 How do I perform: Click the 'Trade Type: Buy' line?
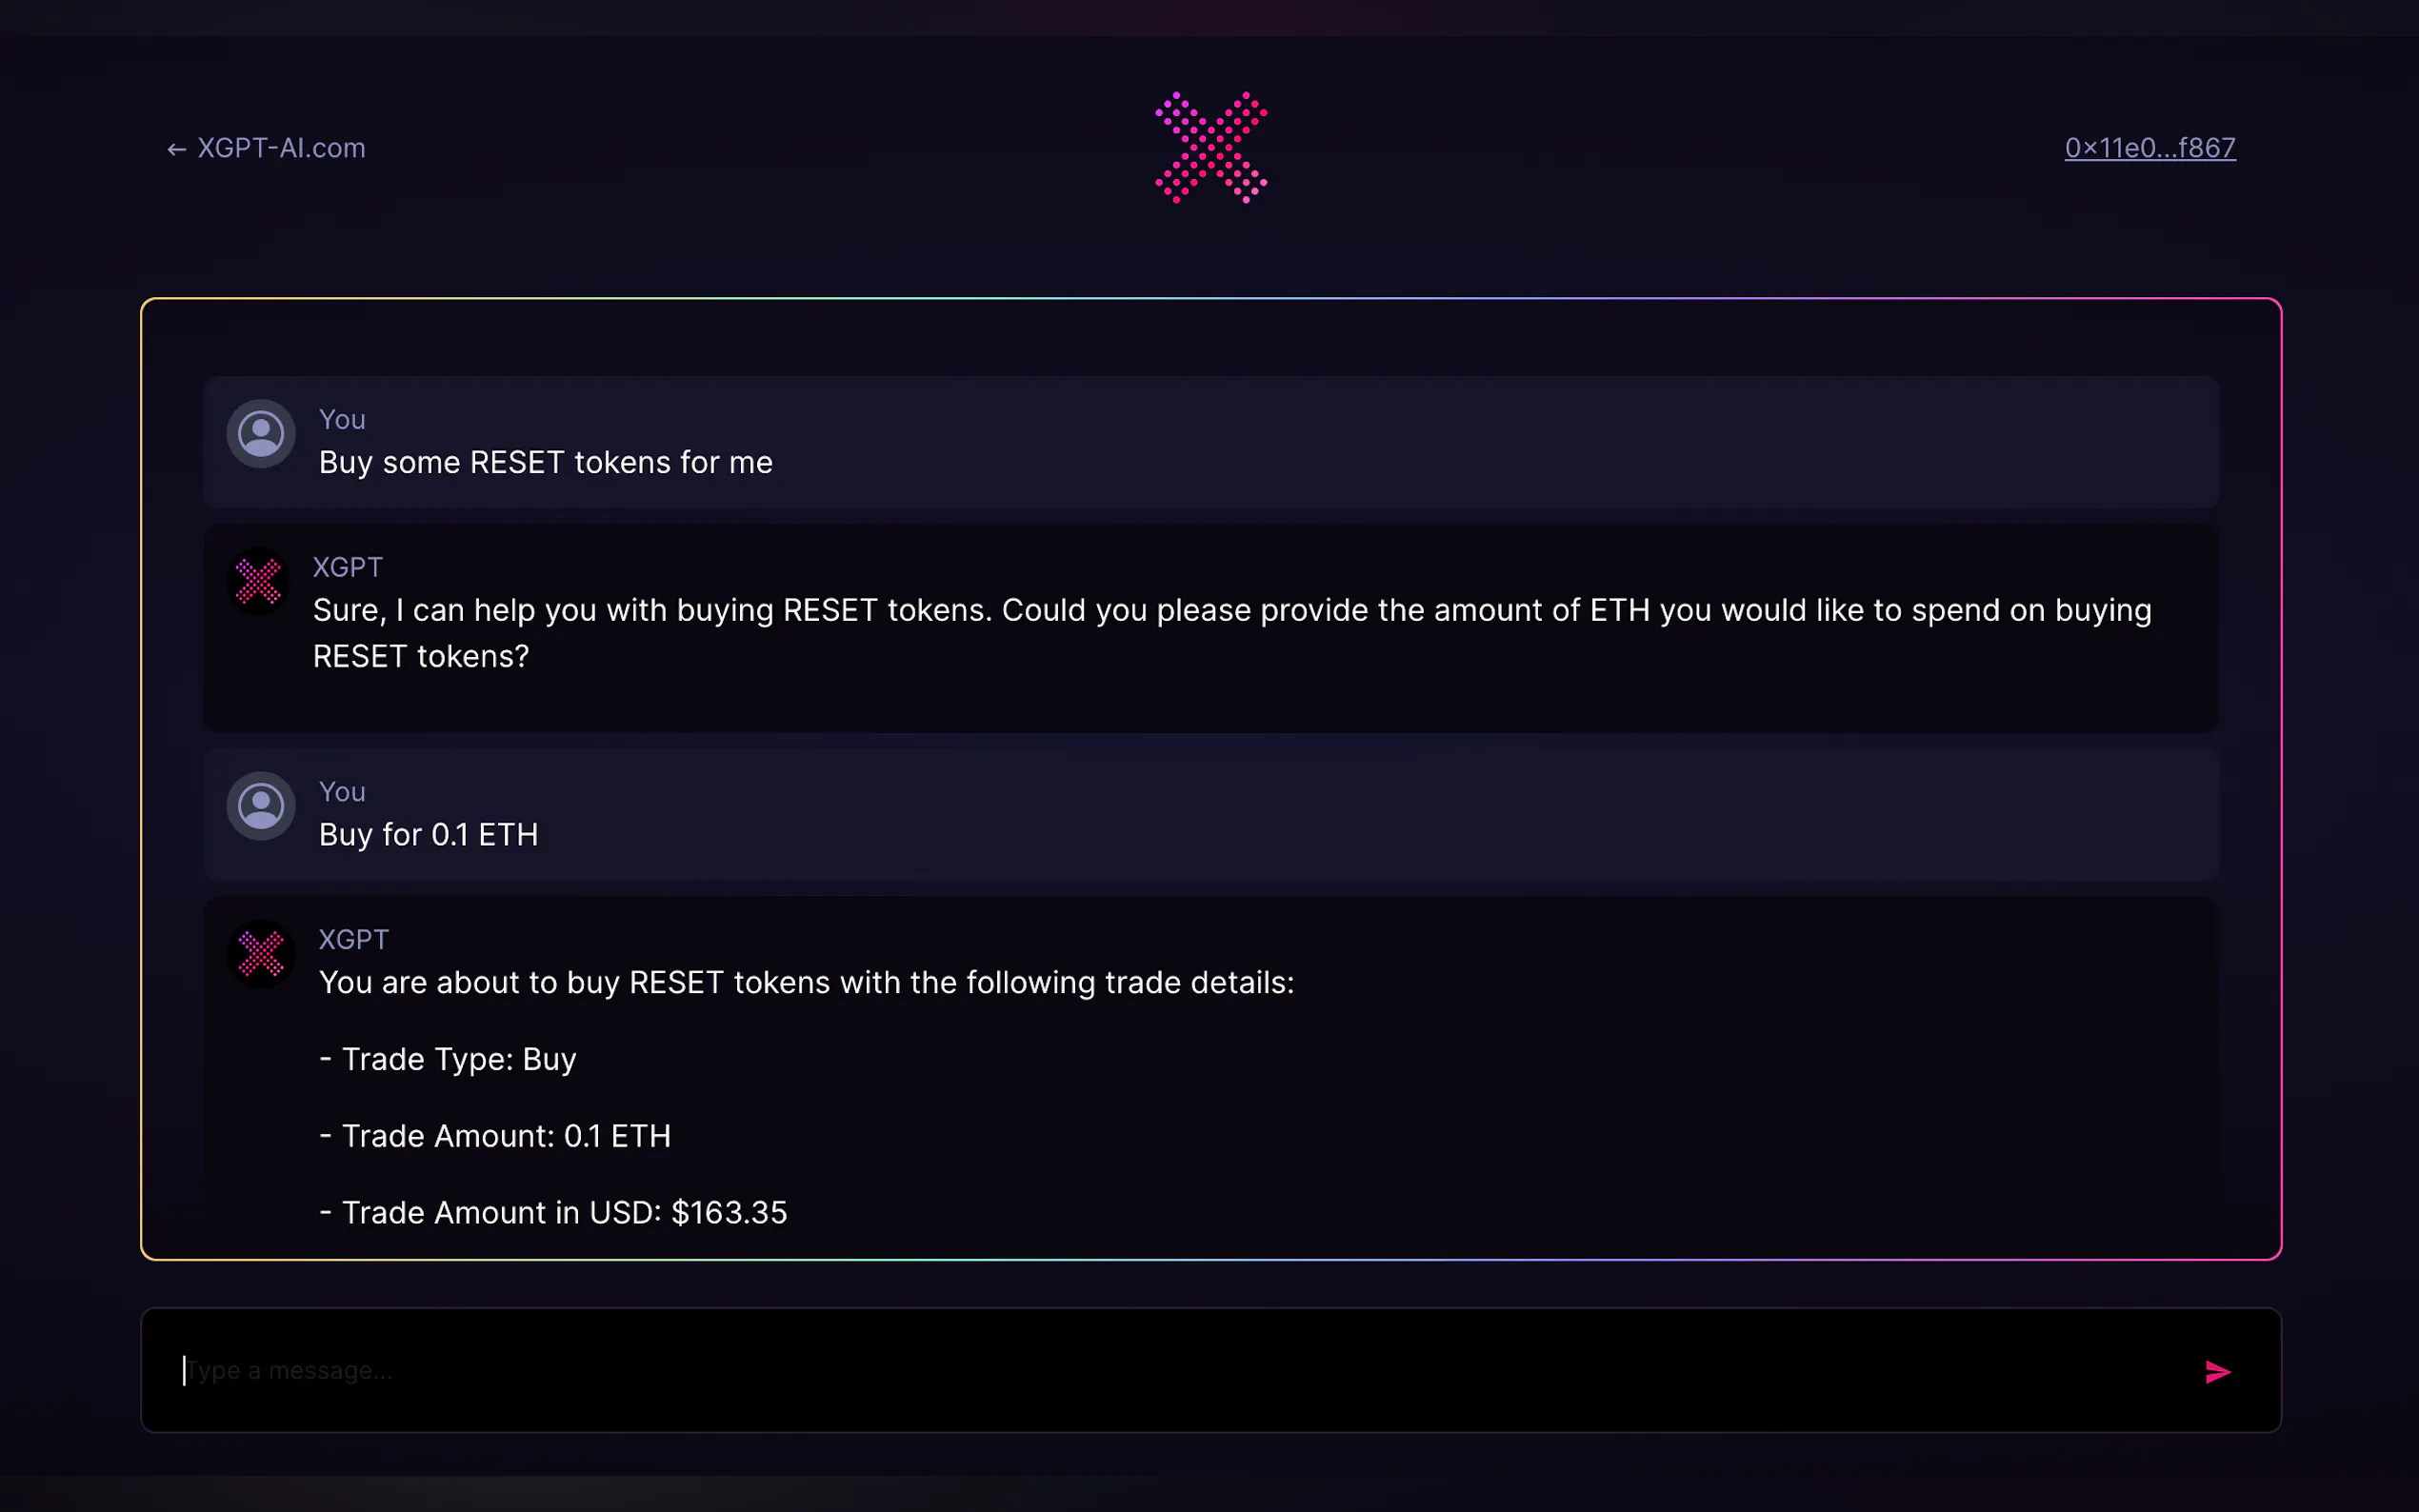pos(448,1059)
